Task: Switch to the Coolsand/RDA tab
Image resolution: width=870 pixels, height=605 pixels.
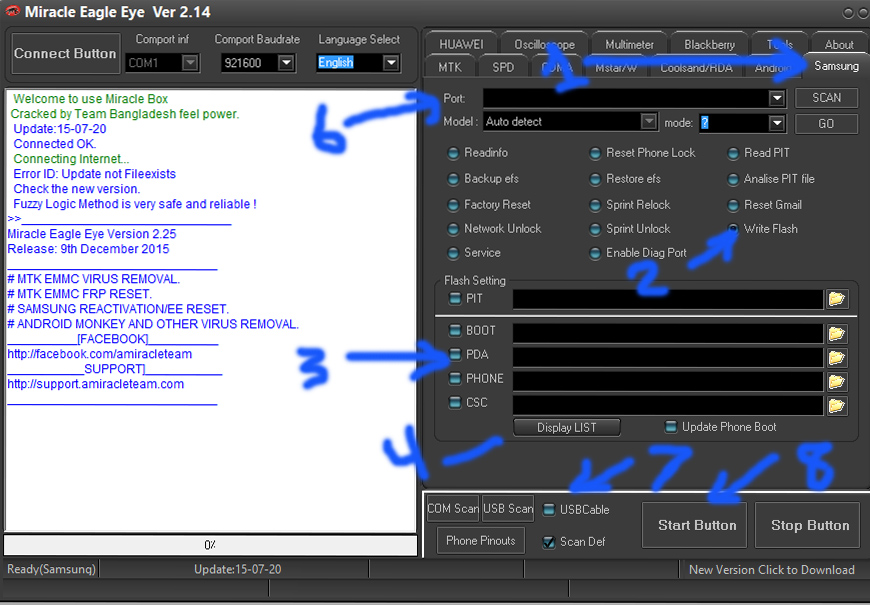Action: click(x=696, y=67)
